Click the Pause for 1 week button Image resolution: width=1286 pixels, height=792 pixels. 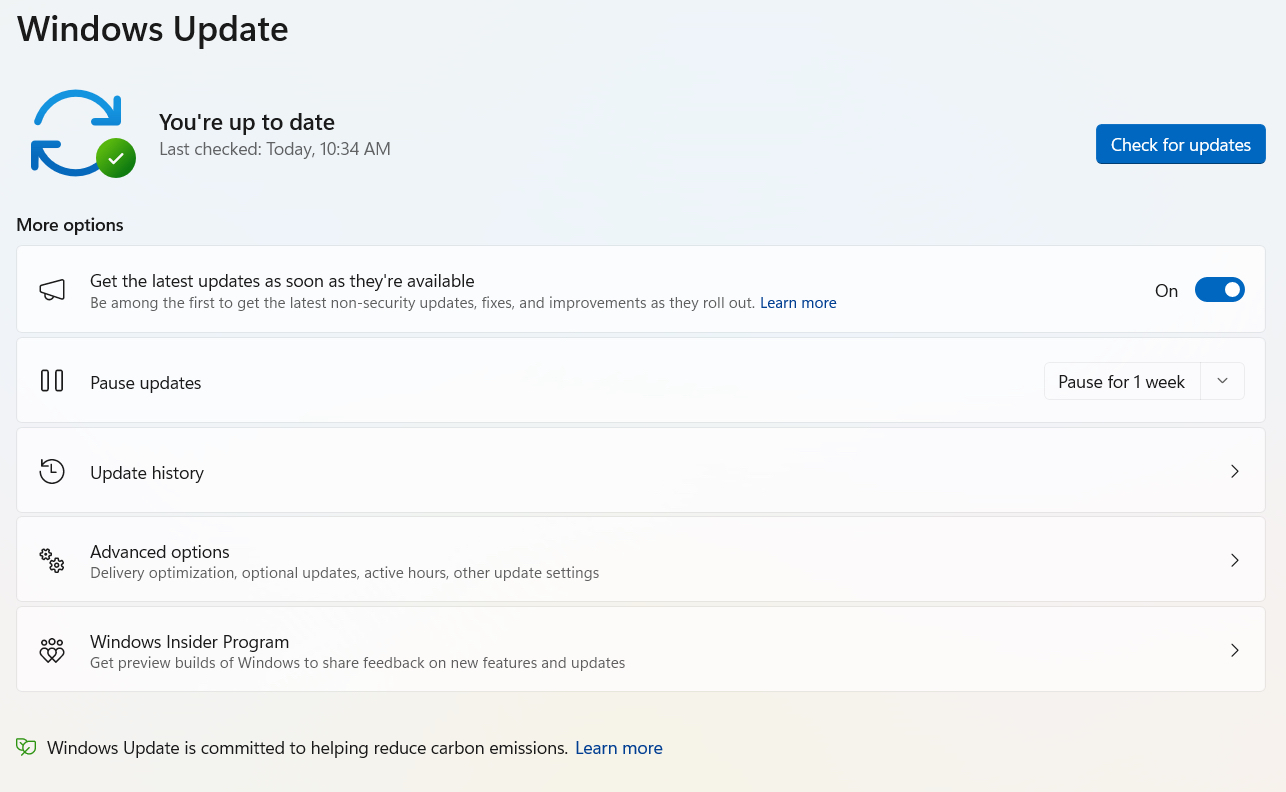click(x=1122, y=381)
